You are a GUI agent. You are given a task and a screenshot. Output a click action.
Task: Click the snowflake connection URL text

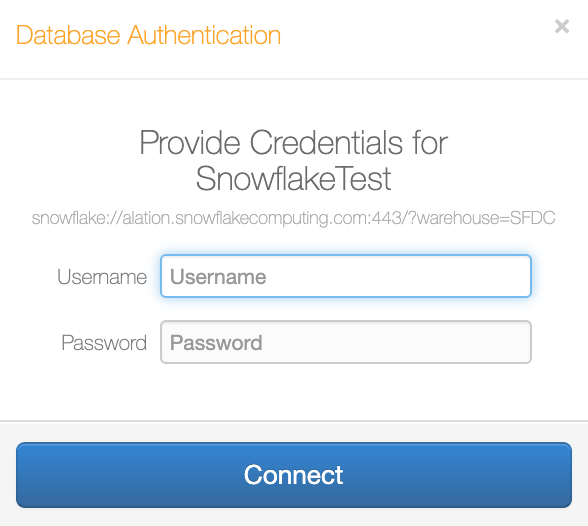pyautogui.click(x=293, y=218)
